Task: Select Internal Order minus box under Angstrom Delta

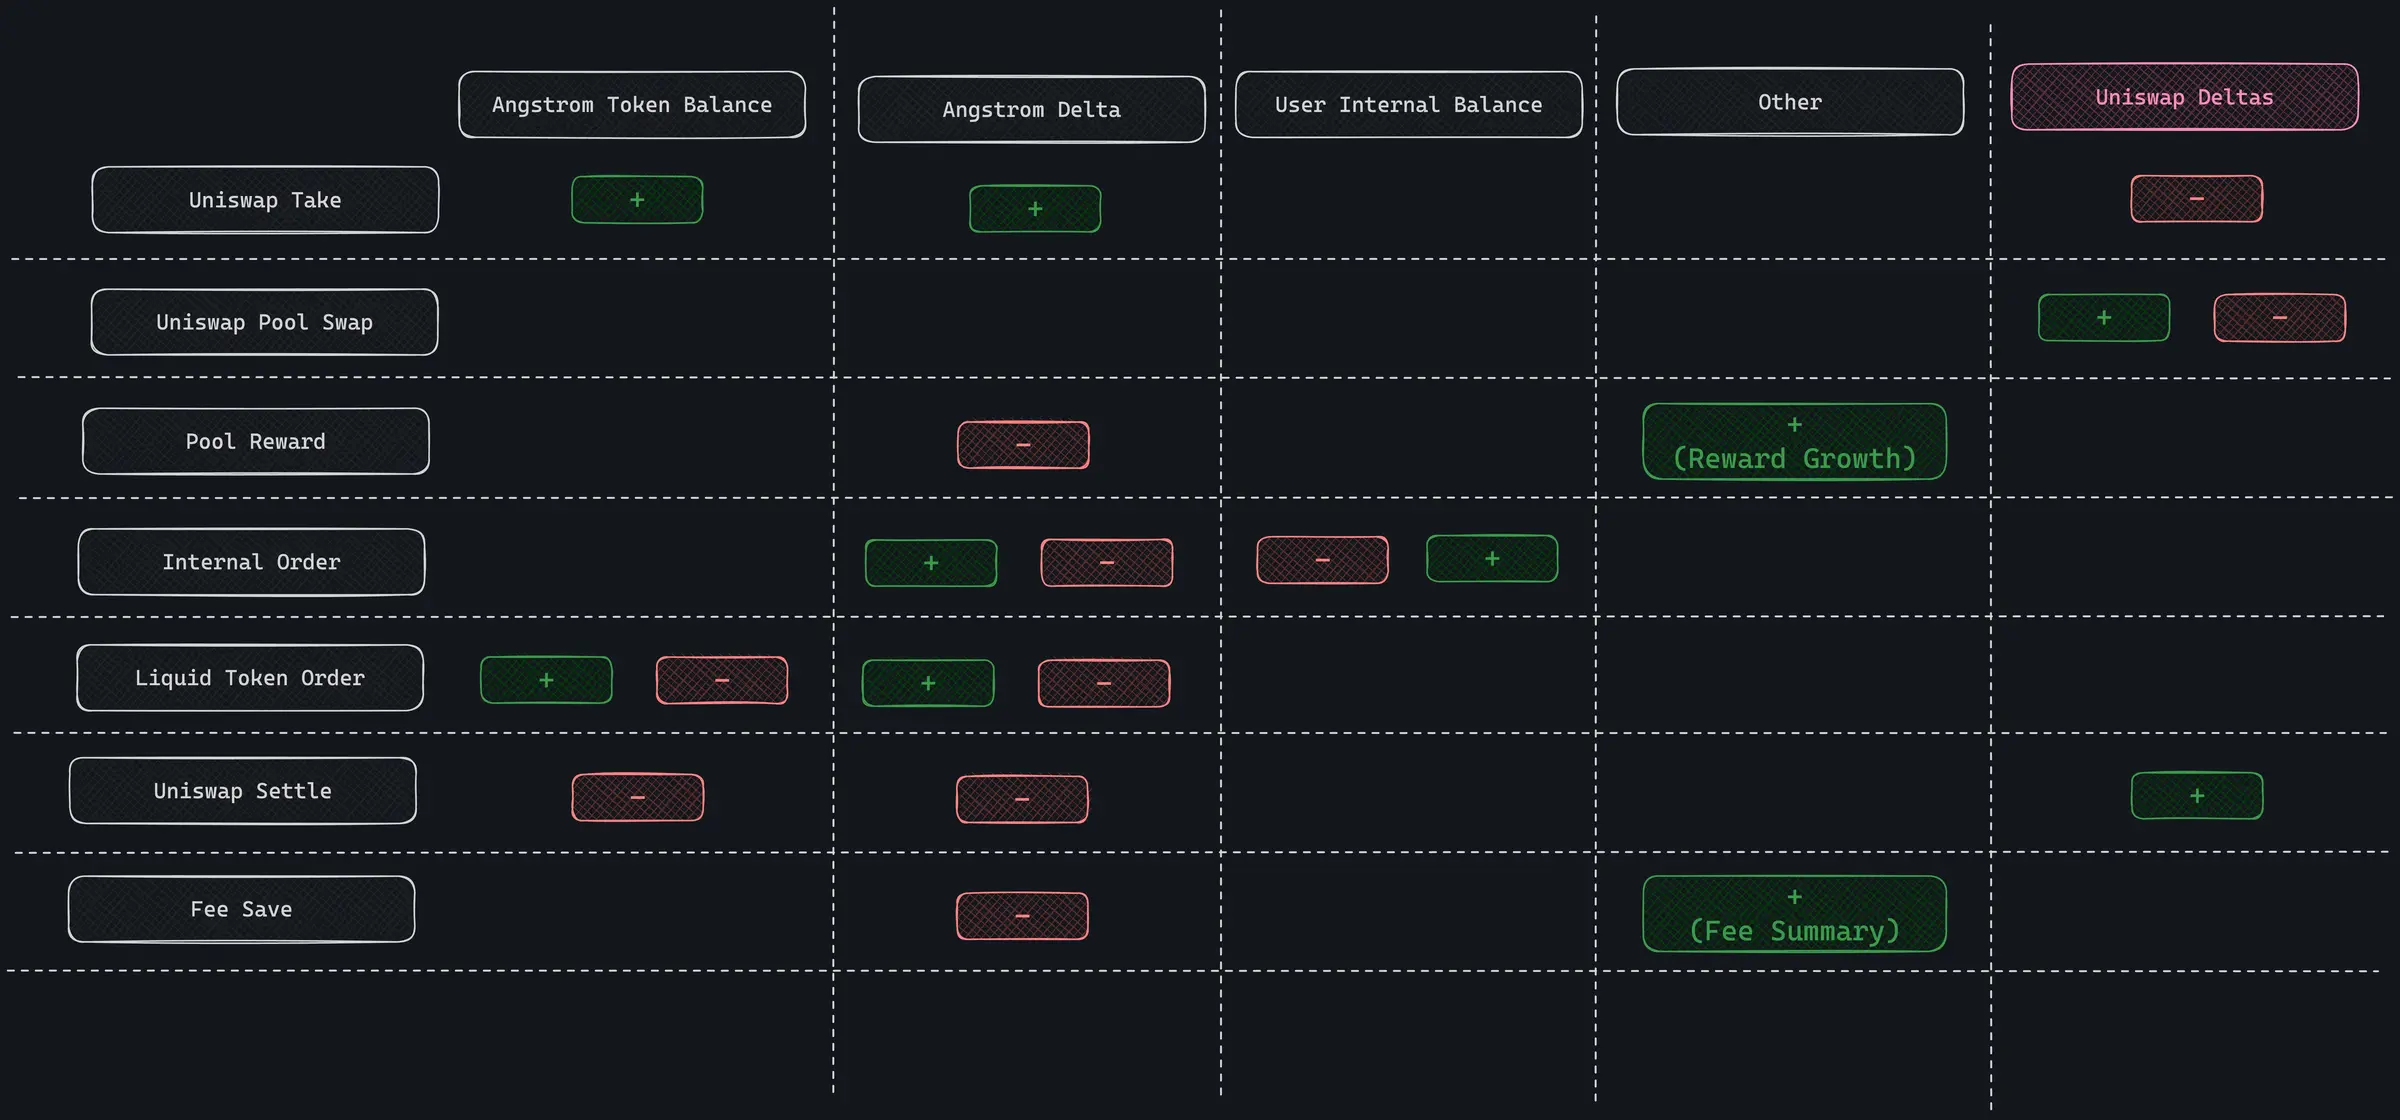Action: coord(1106,563)
